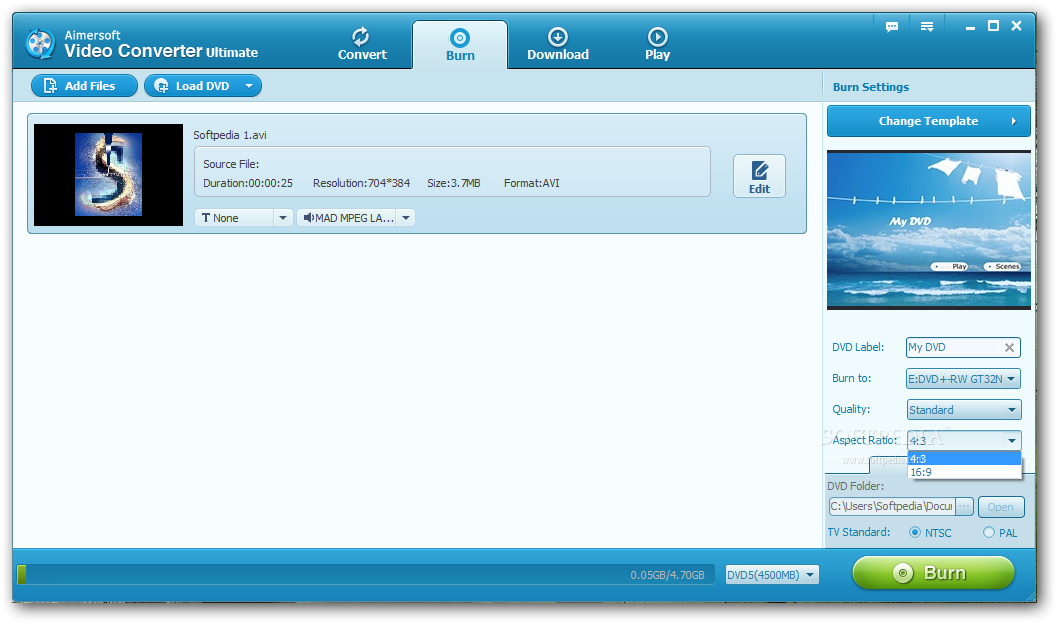Click the Download arrow icon
The image size is (1057, 623).
[557, 36]
